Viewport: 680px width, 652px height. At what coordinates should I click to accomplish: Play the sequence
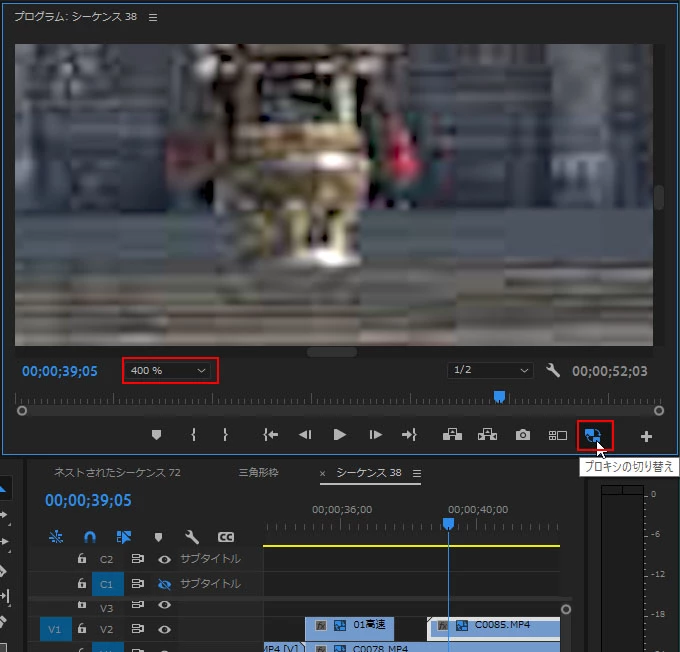(340, 435)
